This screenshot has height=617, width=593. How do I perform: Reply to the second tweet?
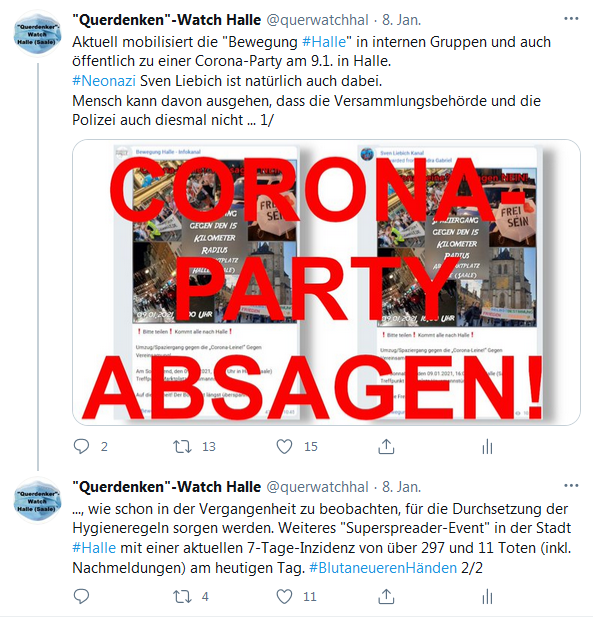(81, 597)
